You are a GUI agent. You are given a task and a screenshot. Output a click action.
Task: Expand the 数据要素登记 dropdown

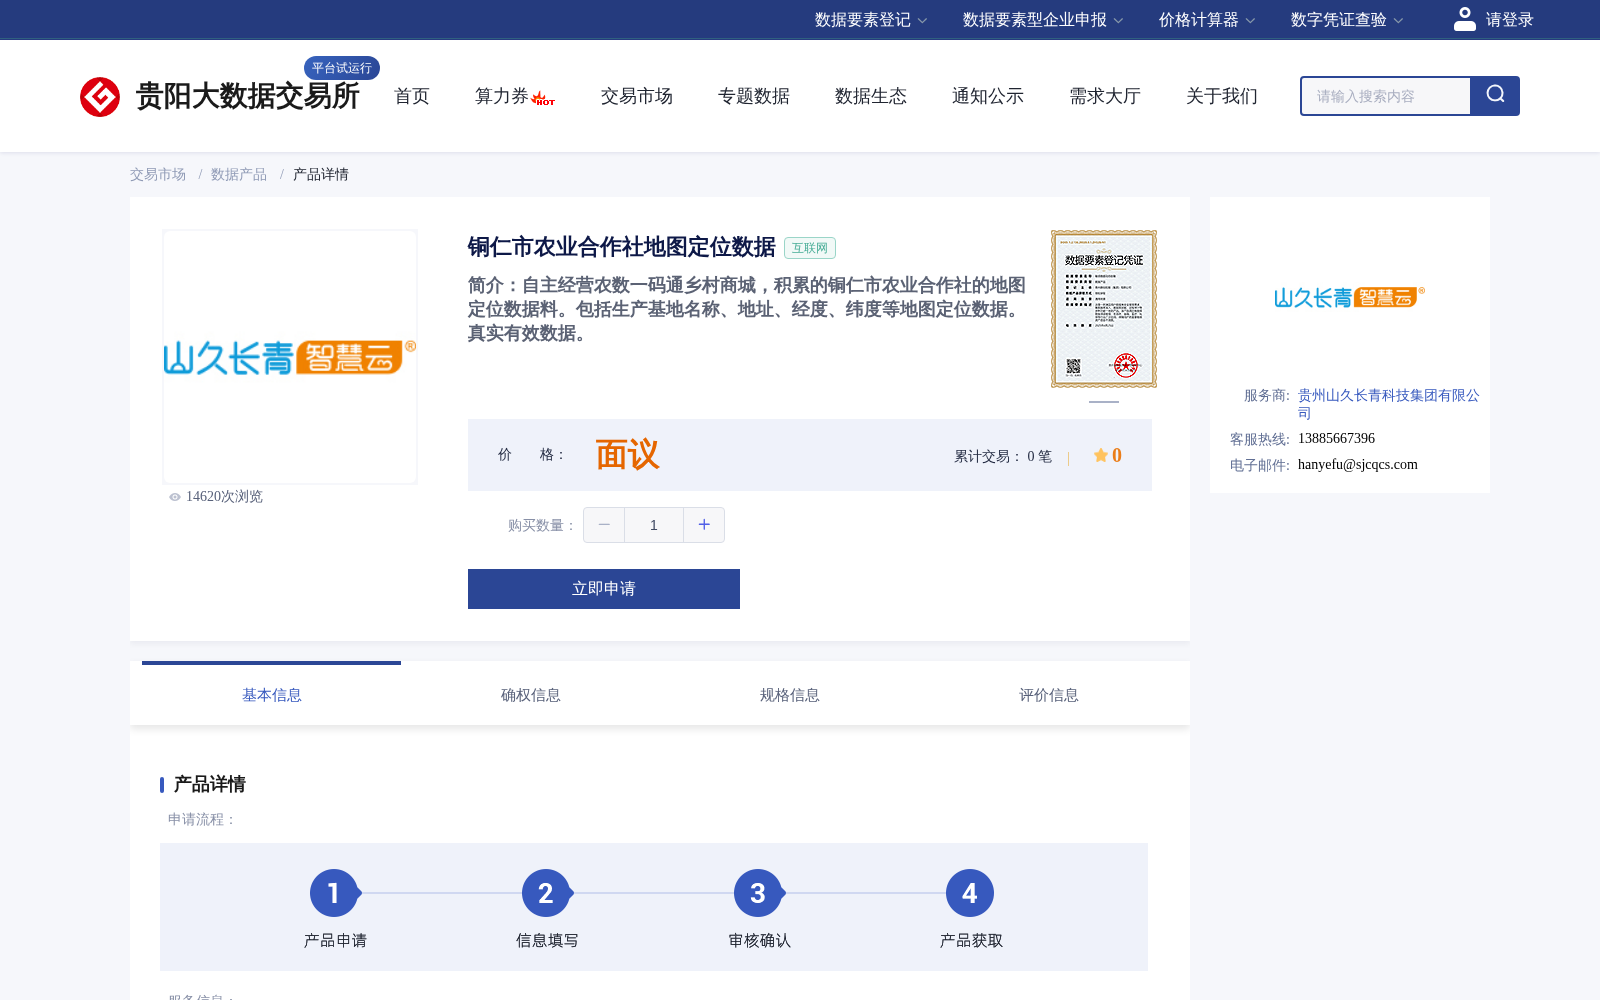[x=871, y=20]
